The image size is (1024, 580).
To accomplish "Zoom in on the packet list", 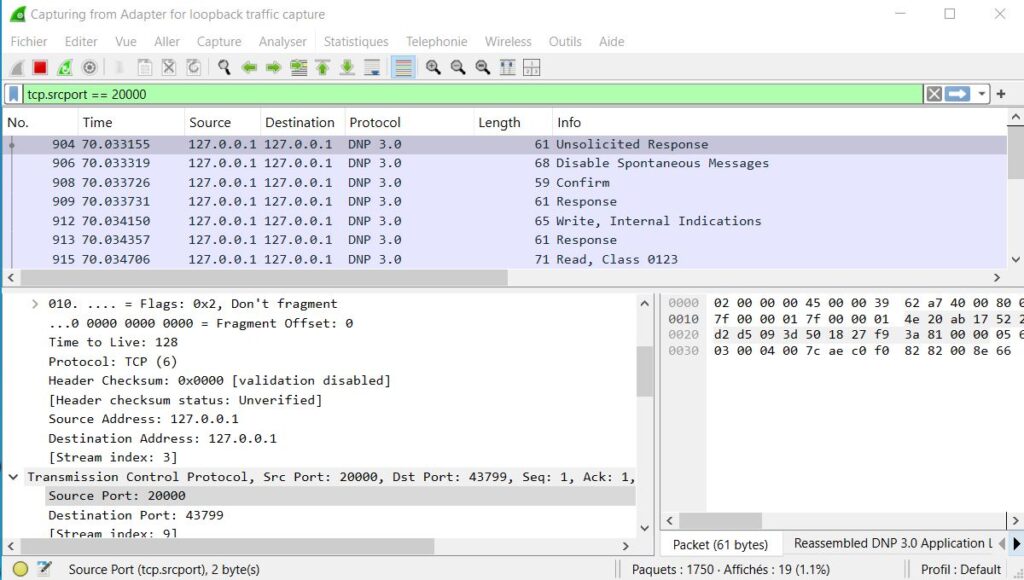I will coord(432,67).
